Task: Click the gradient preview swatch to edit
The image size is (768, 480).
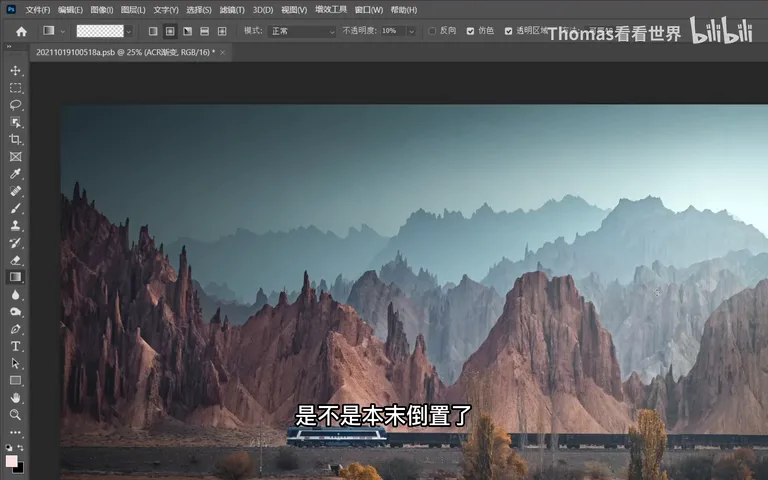Action: 100,31
